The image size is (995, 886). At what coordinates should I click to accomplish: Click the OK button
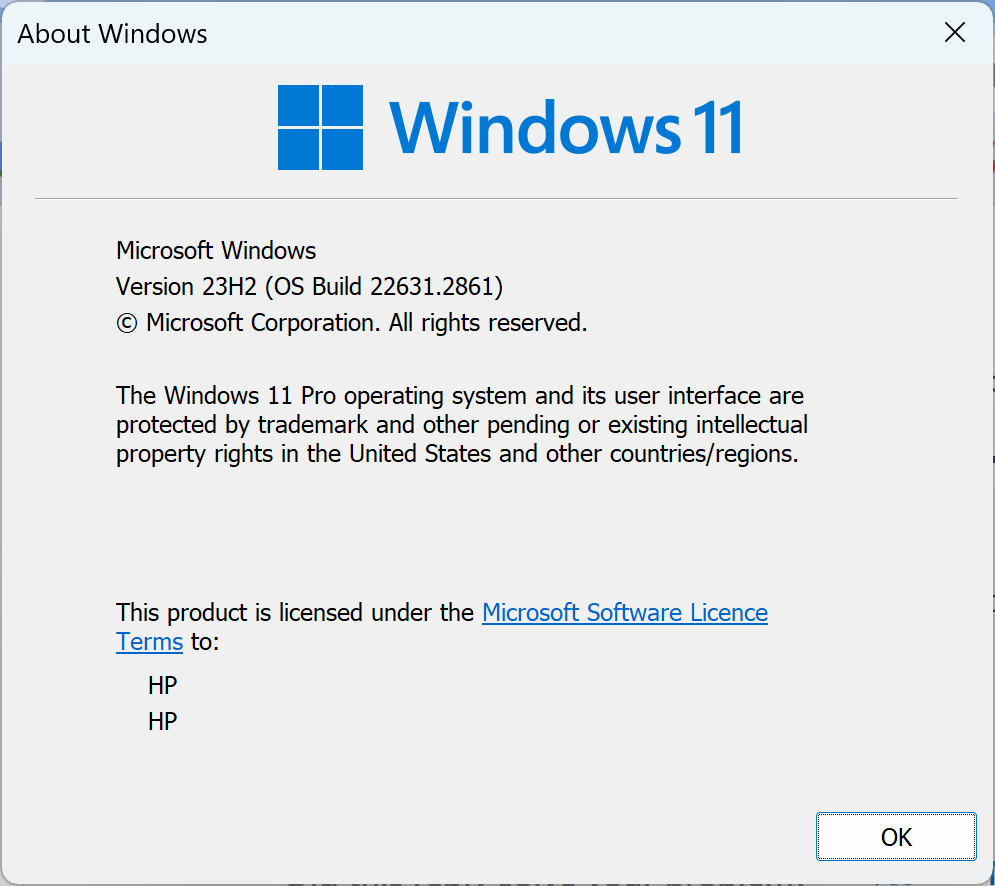(895, 836)
